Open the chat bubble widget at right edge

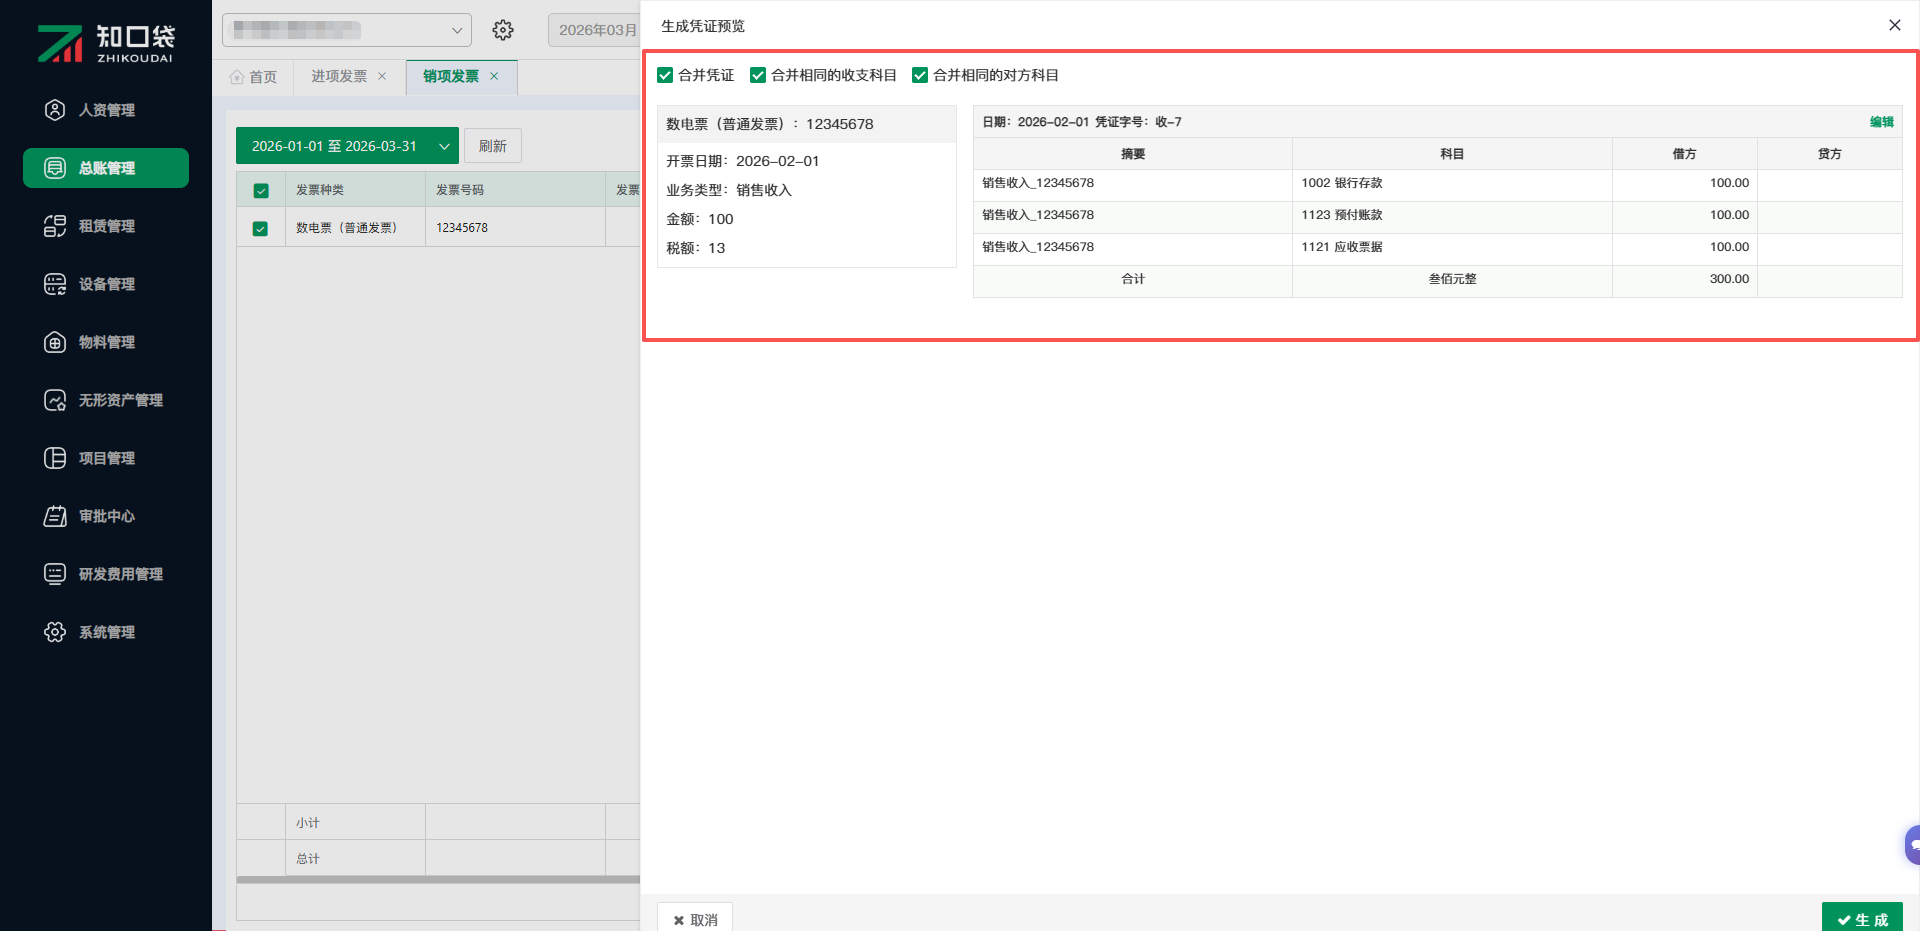coord(1912,845)
